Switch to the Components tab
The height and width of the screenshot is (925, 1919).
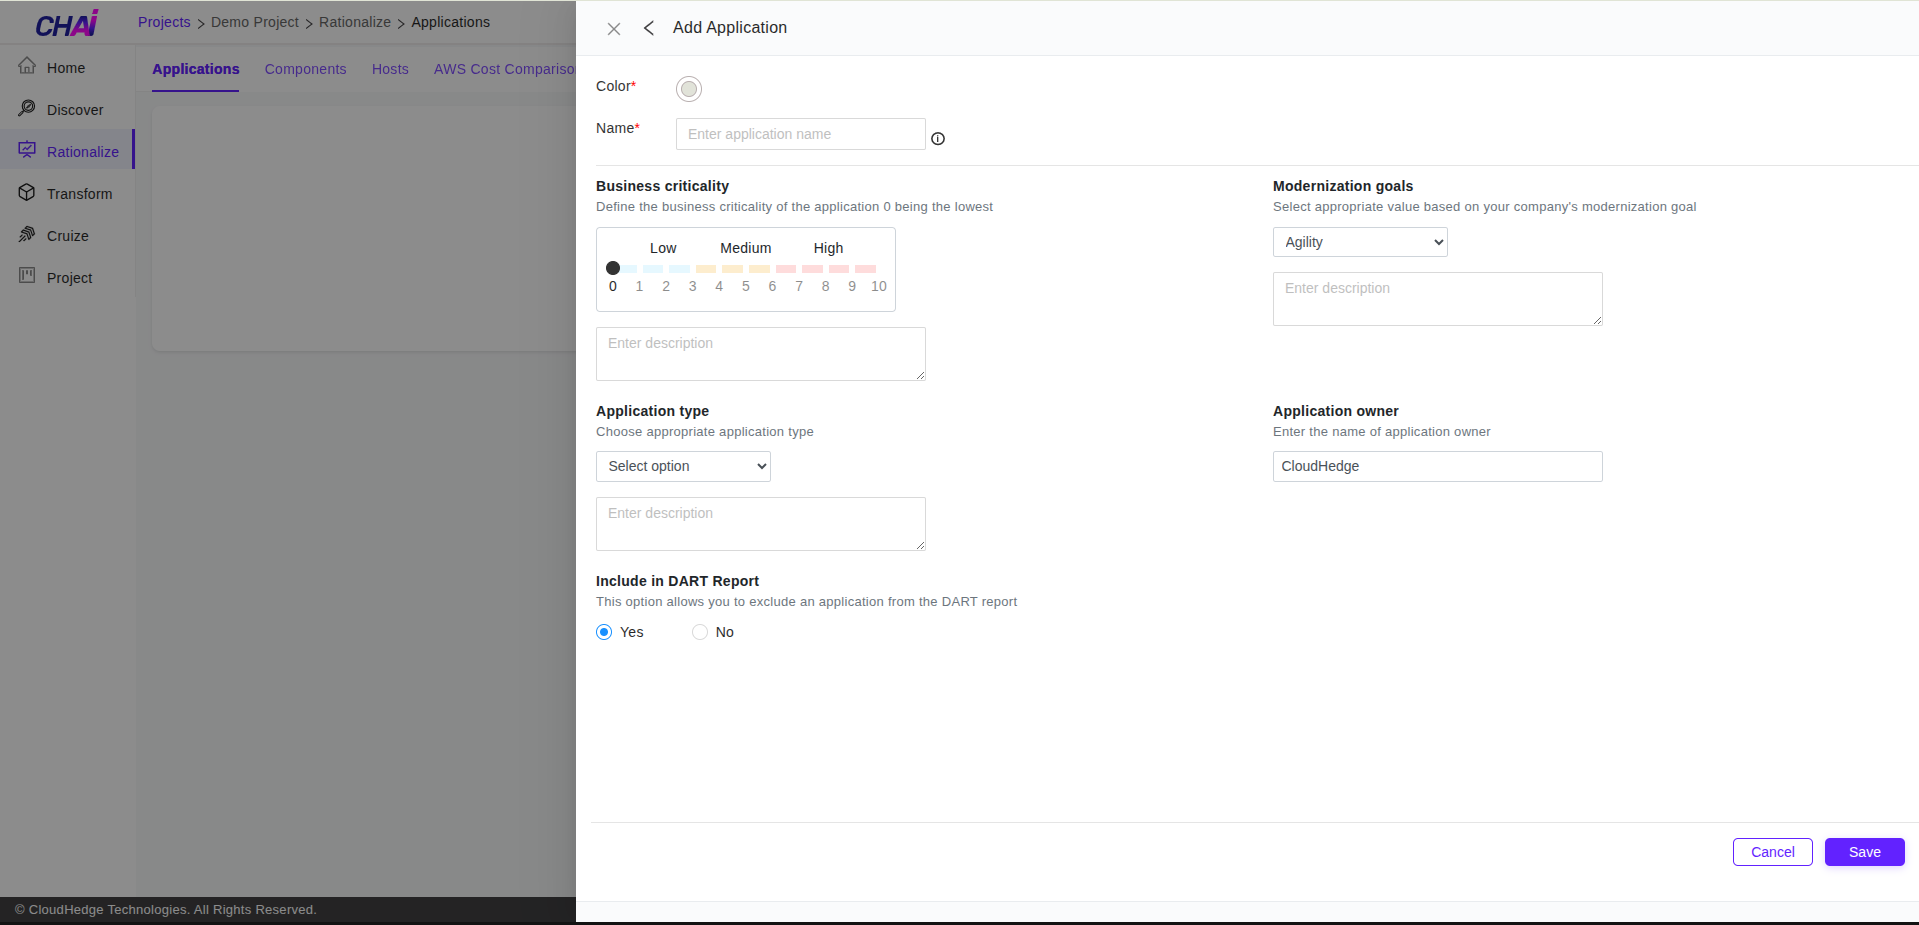[x=305, y=69]
